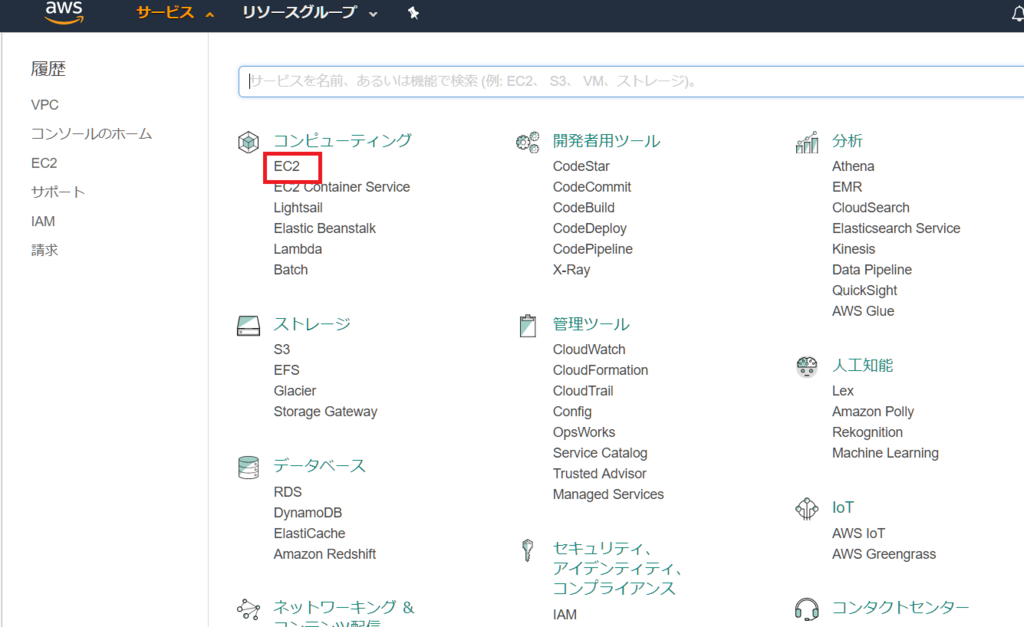The image size is (1024, 627).
Task: Open 請求 from history
Action: 44,250
